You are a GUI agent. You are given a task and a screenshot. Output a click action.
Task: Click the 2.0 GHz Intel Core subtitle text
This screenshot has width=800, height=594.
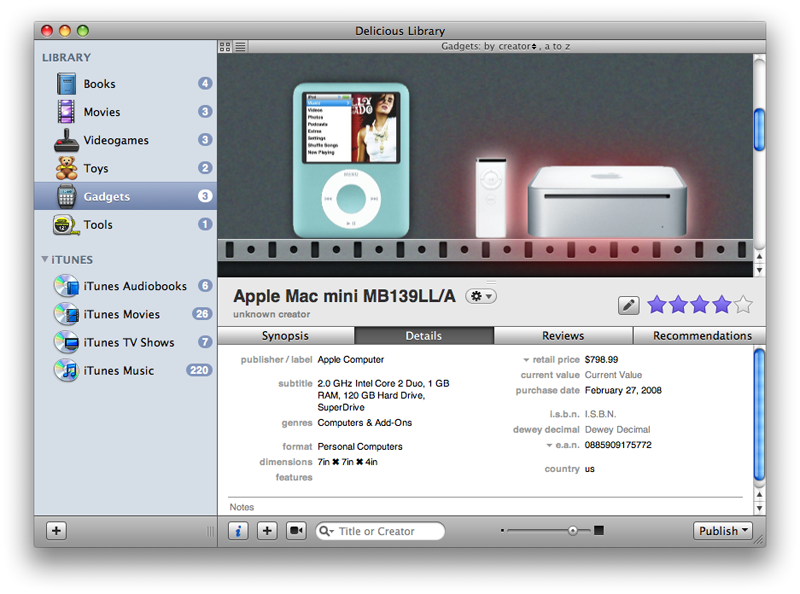pyautogui.click(x=383, y=395)
